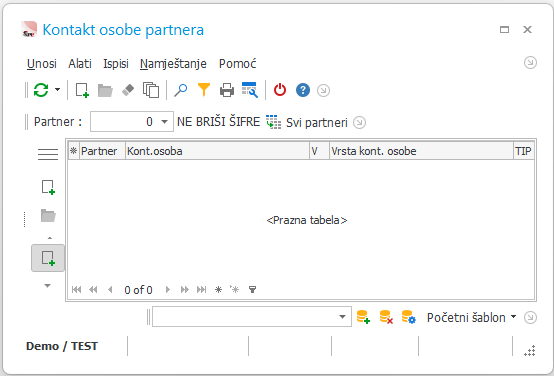Click options arrow after Početni šablon

click(x=530, y=317)
